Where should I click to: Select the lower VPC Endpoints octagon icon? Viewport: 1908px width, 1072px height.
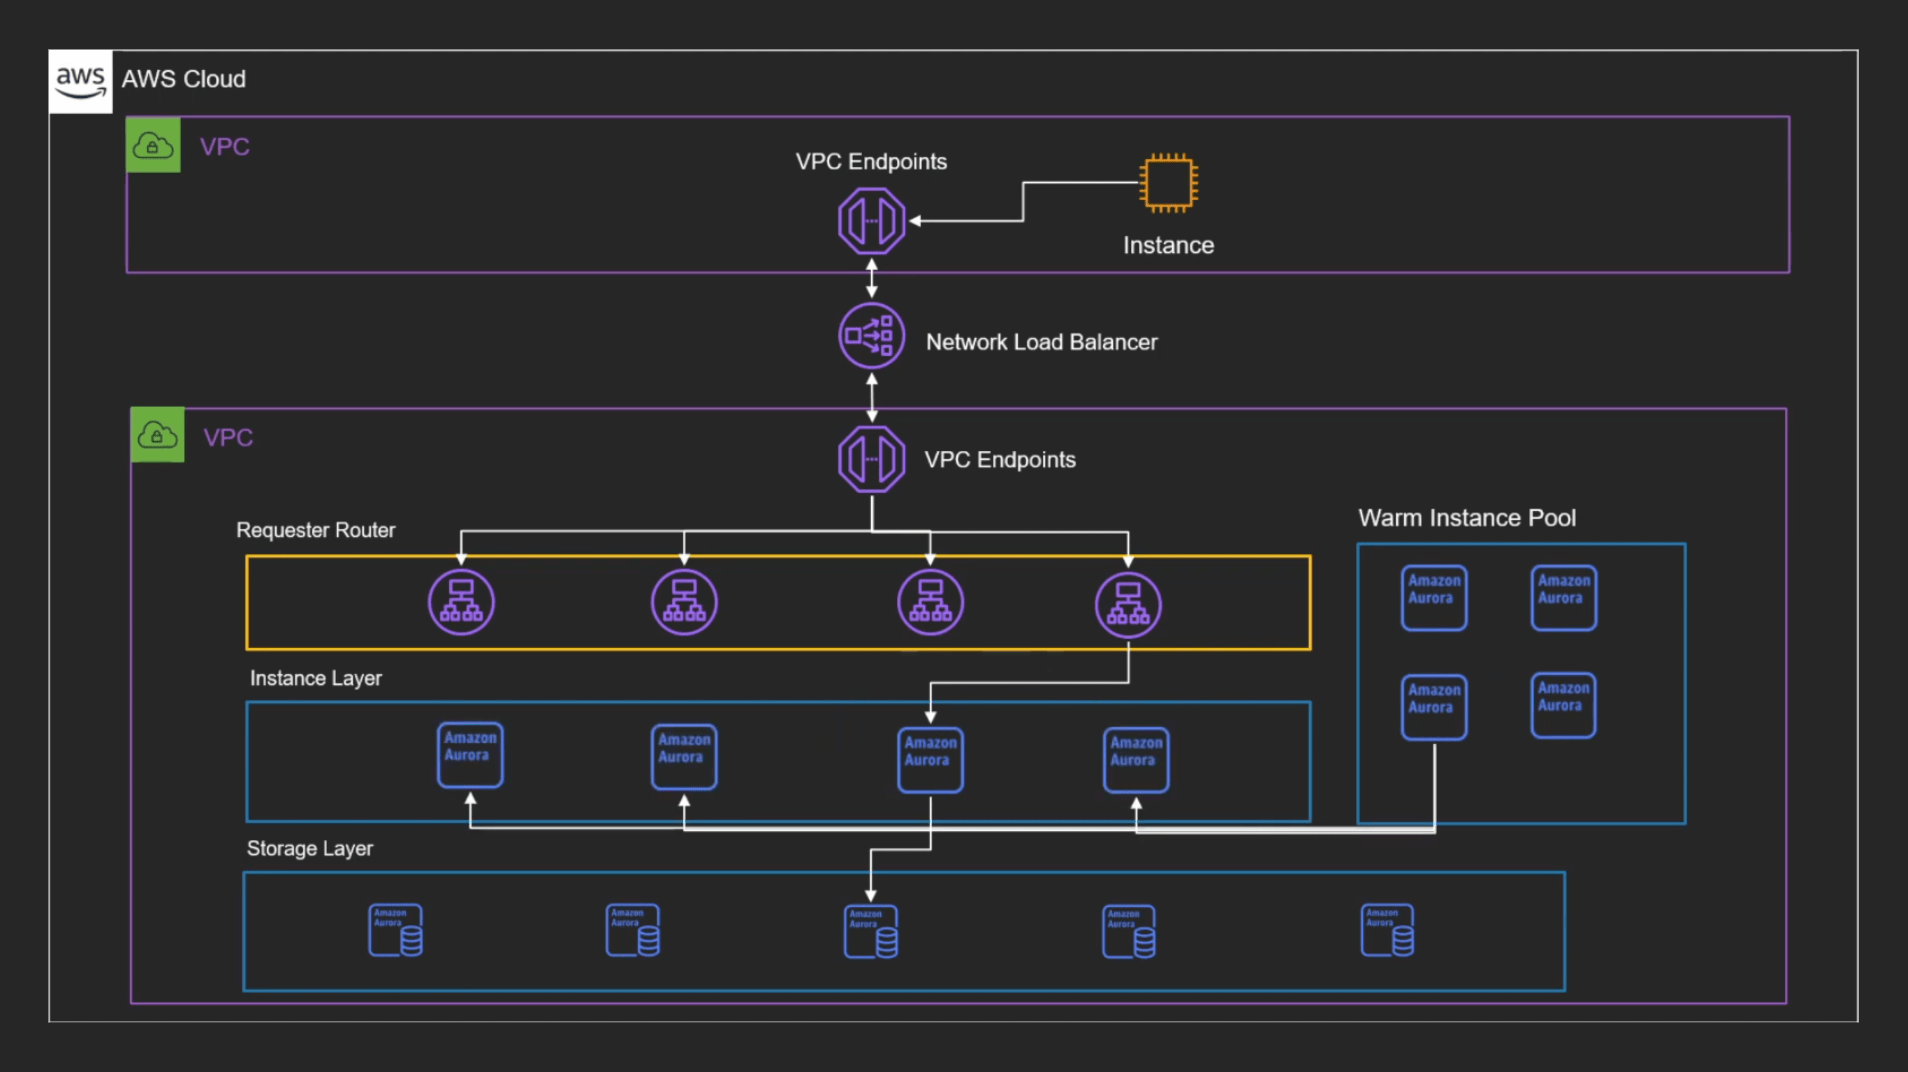point(871,458)
